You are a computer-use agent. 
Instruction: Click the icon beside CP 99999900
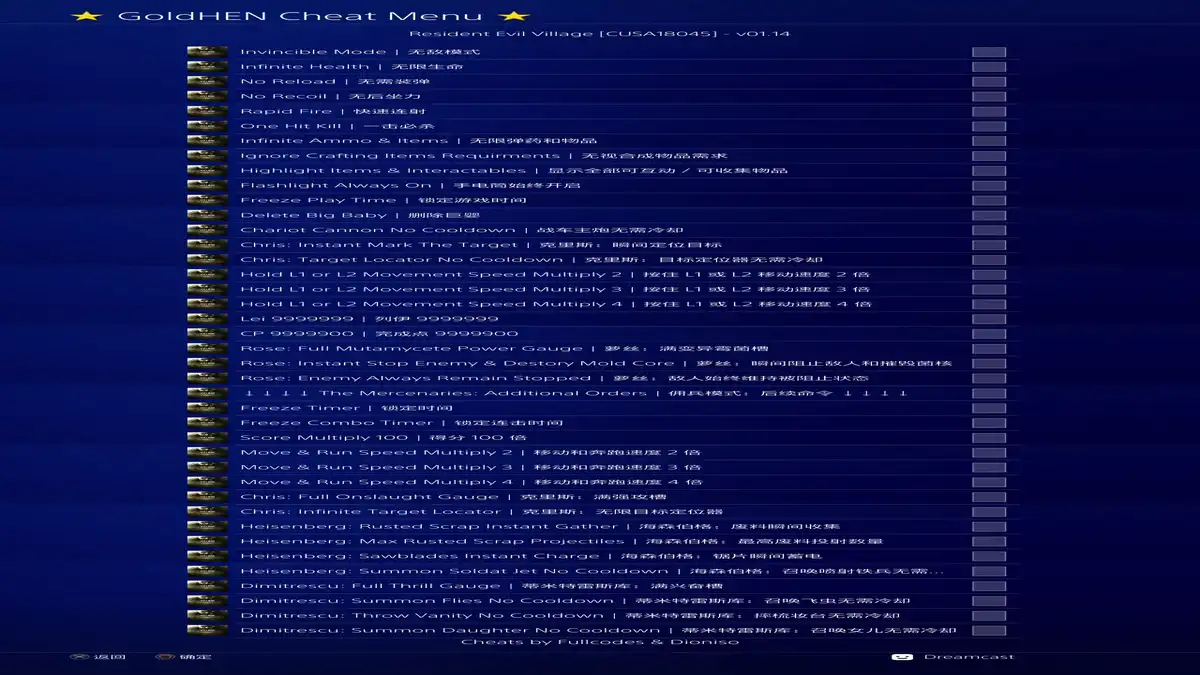[207, 334]
